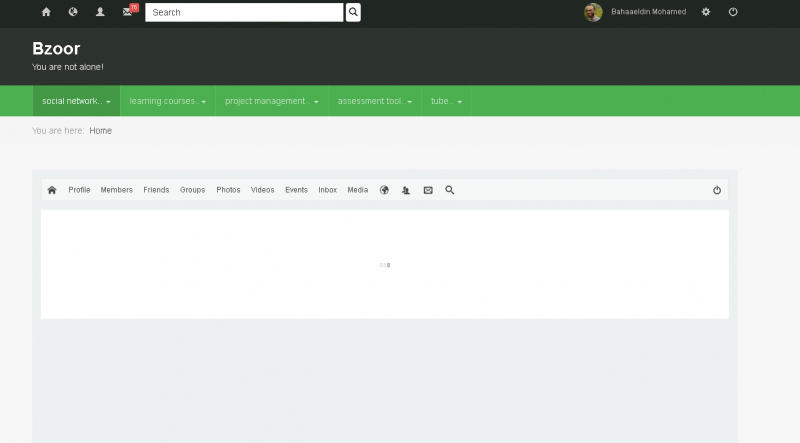Click the Bzoor site title

[56, 48]
